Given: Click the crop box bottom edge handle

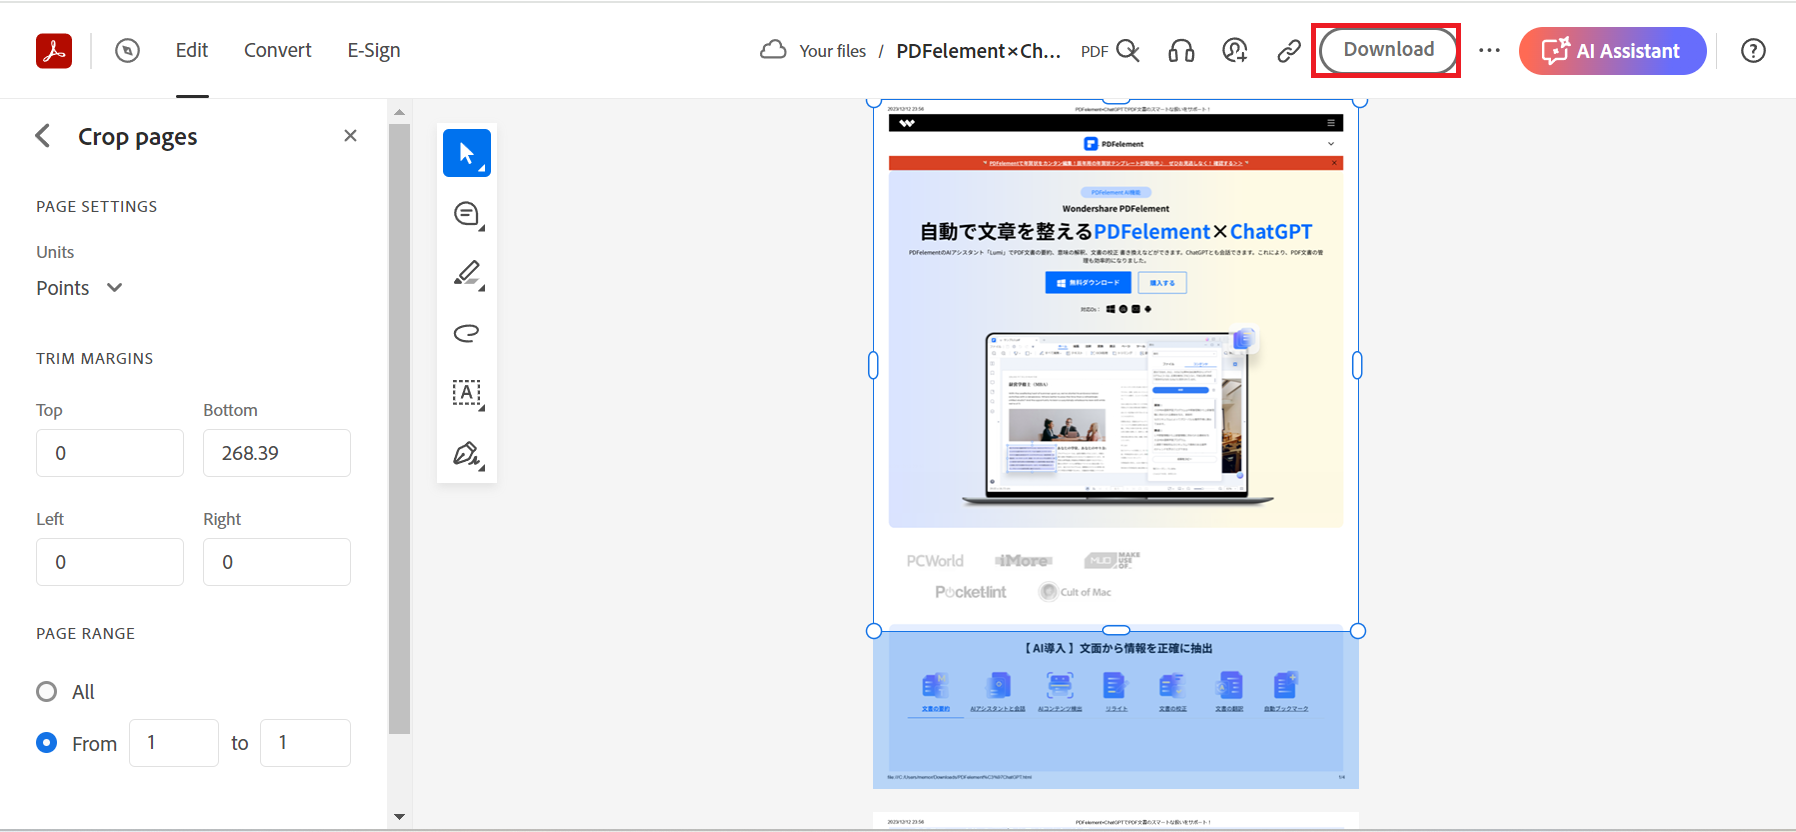Looking at the screenshot, I should [x=1116, y=630].
